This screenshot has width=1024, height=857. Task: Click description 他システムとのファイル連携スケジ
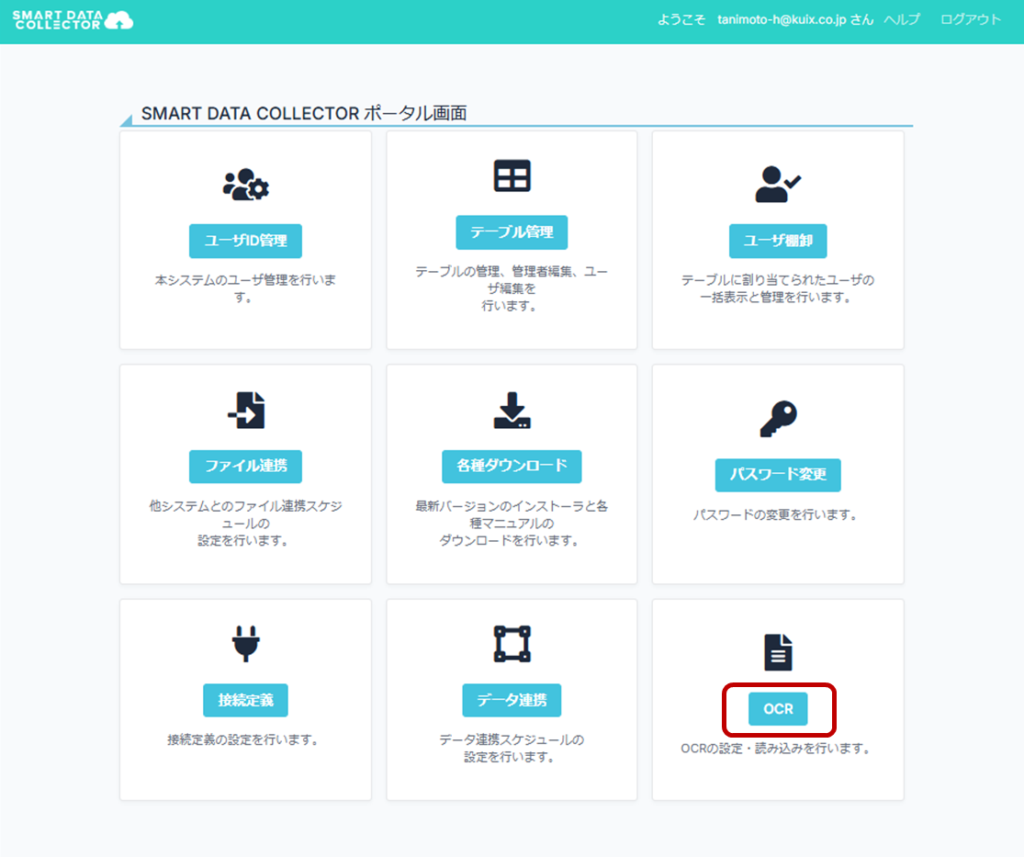tap(246, 506)
